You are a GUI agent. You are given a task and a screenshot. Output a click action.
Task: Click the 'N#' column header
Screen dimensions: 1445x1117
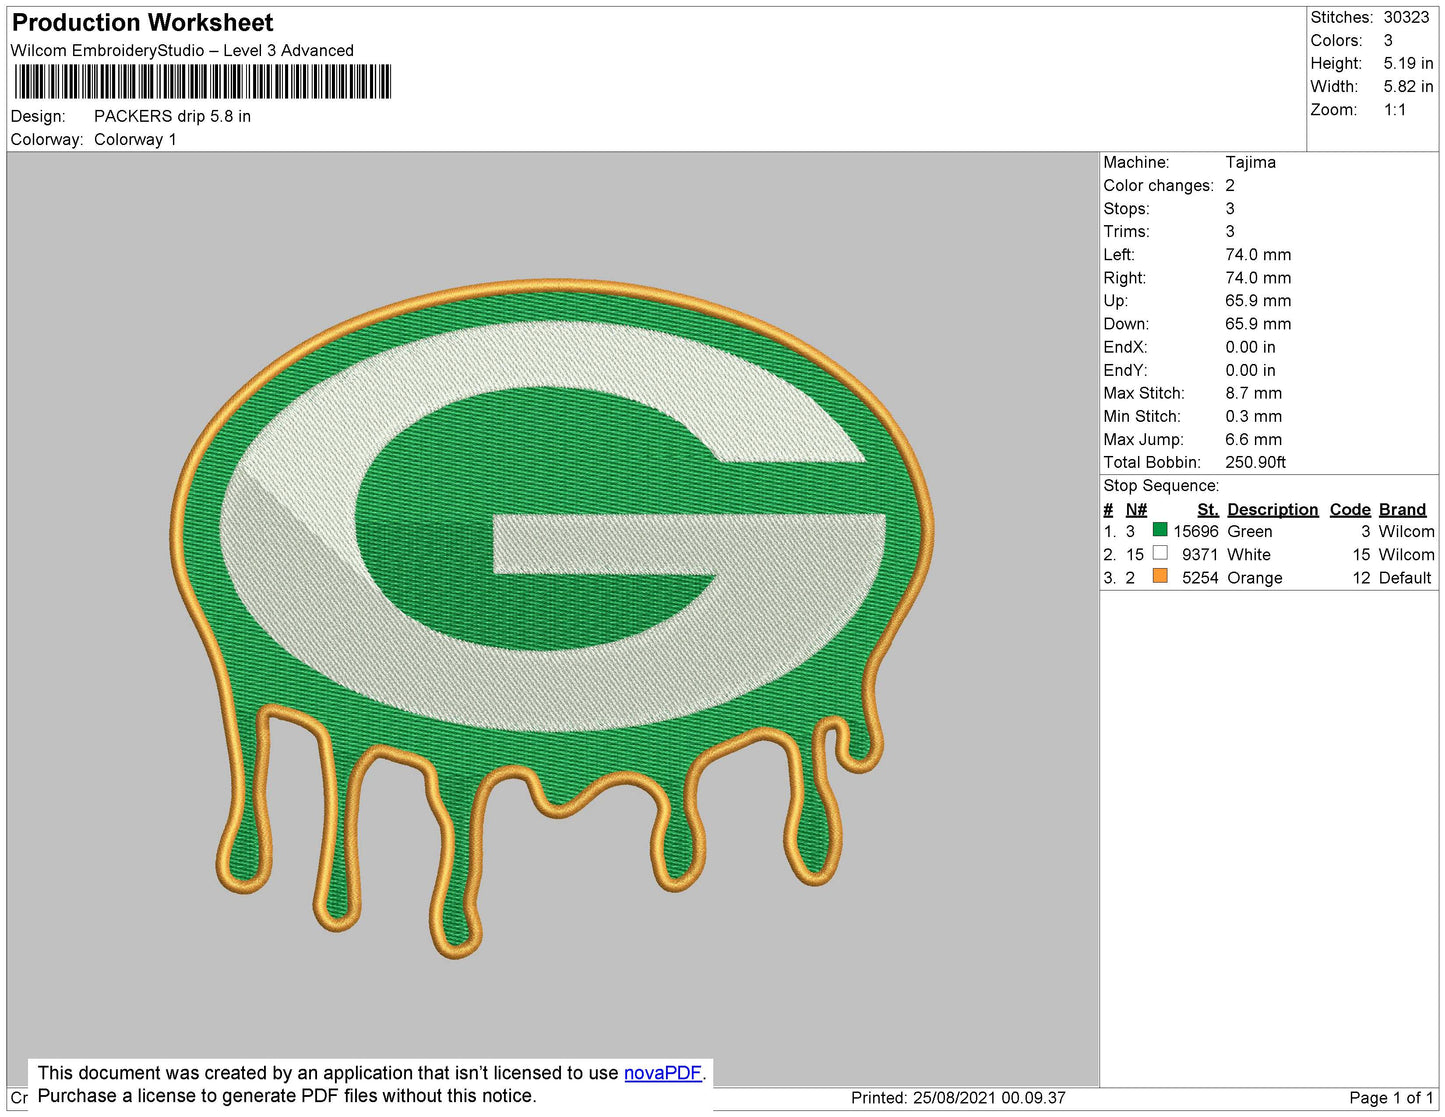(1136, 510)
